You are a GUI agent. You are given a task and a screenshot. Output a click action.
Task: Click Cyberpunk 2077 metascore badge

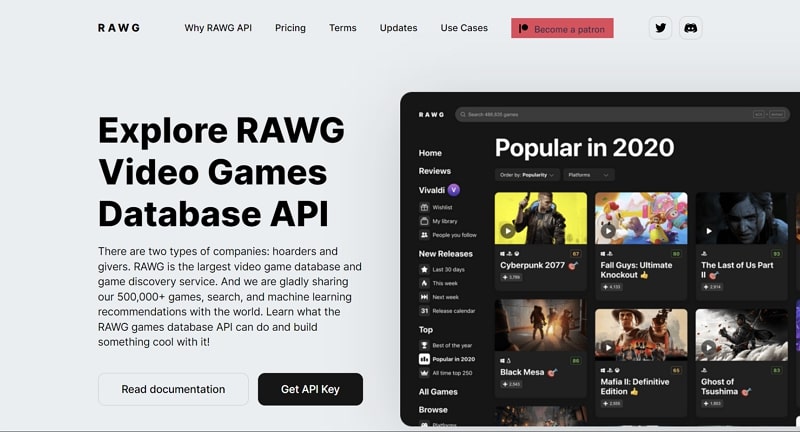576,253
